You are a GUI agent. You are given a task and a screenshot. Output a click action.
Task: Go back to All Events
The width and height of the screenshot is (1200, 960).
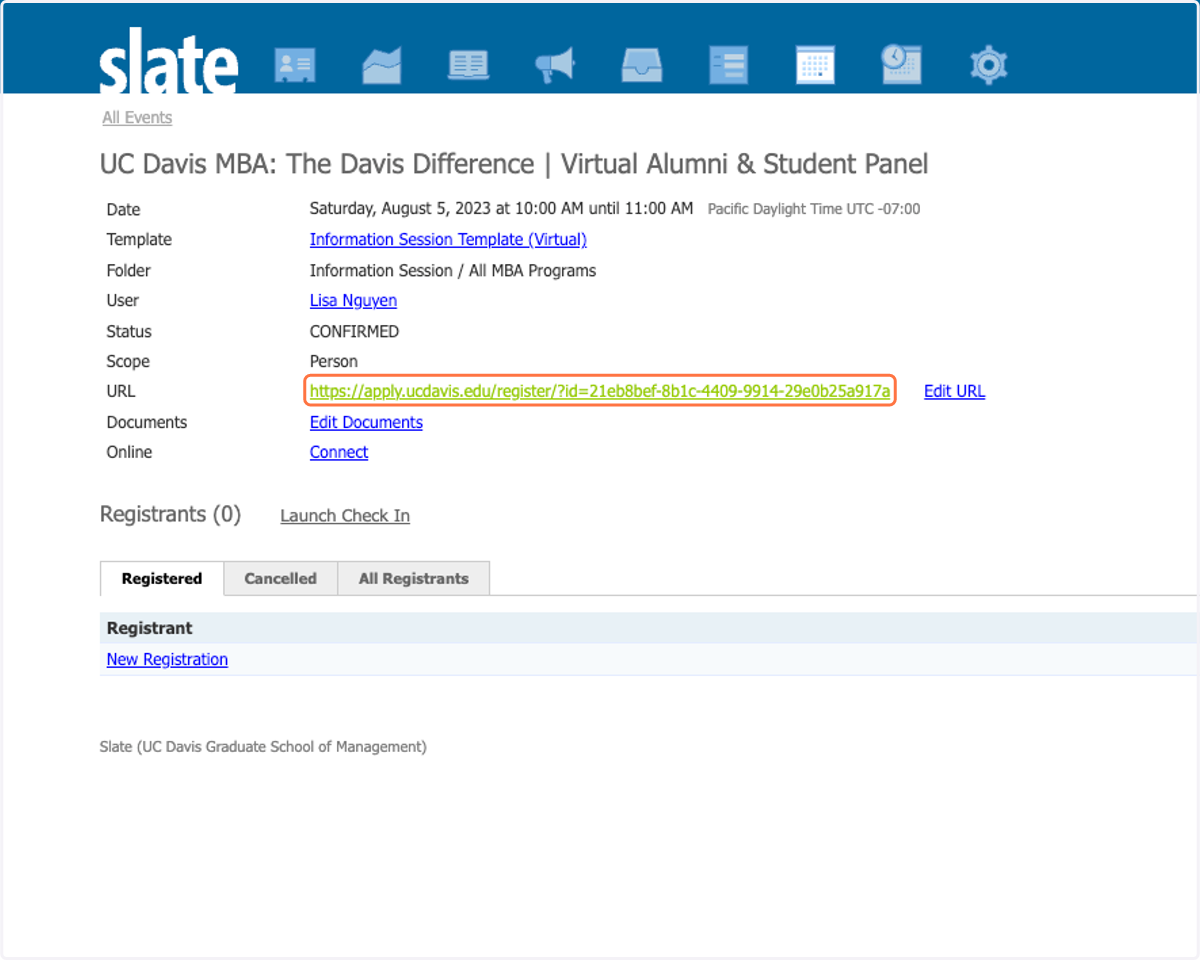click(137, 118)
